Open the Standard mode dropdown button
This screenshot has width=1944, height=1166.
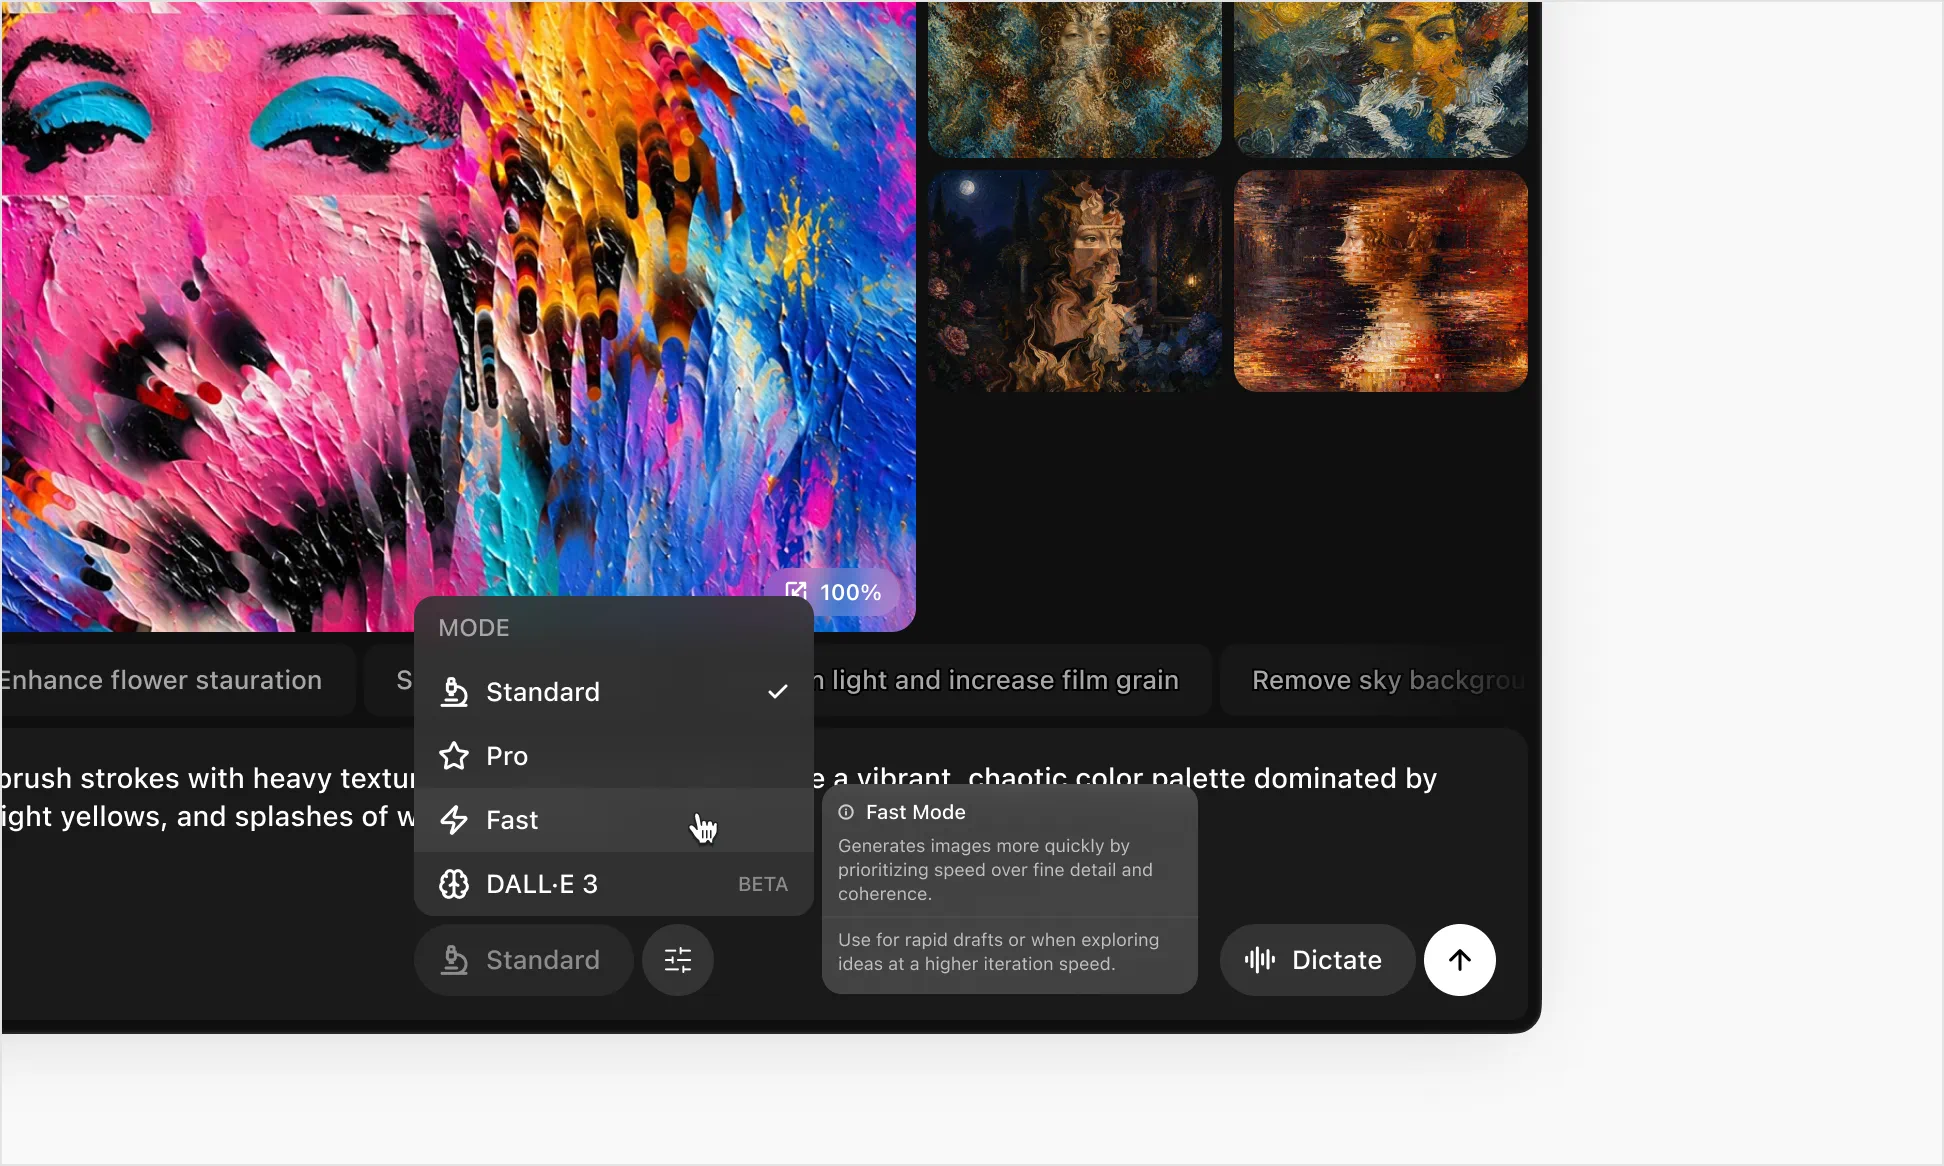coord(524,960)
